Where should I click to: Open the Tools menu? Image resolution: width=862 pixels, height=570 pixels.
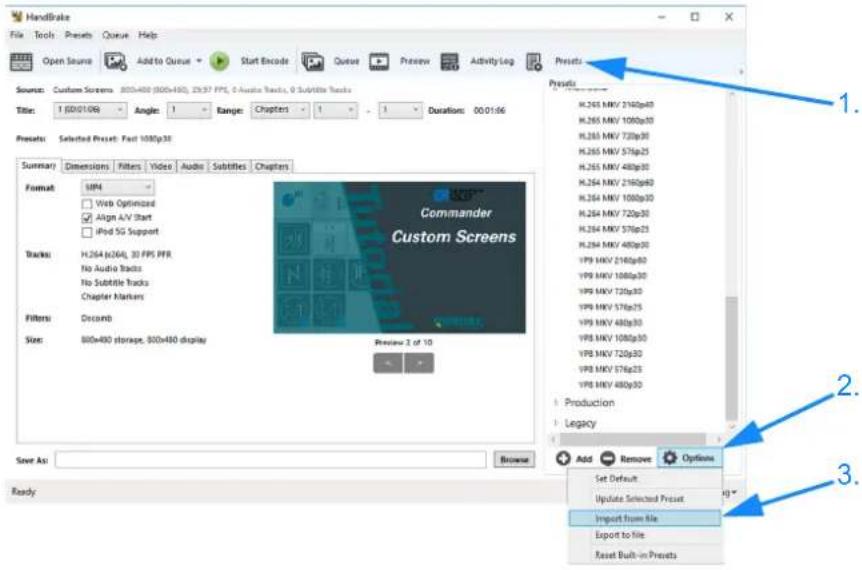pos(45,35)
